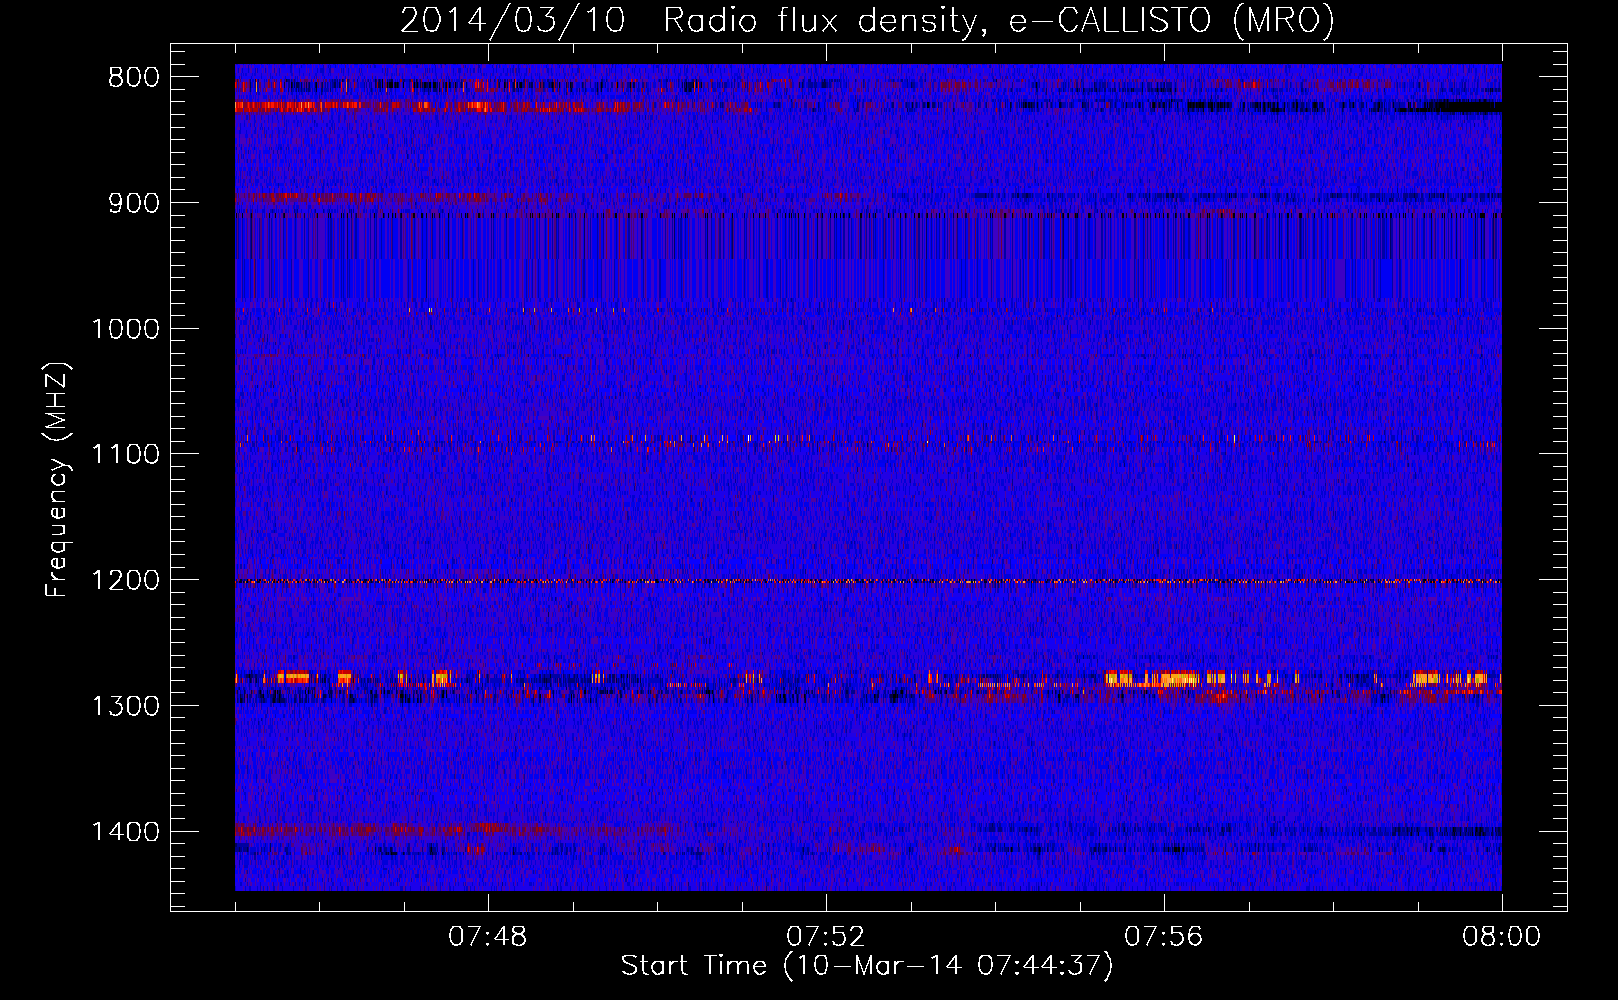
Task: Click the '900' frequency tick label
Action: tap(134, 203)
